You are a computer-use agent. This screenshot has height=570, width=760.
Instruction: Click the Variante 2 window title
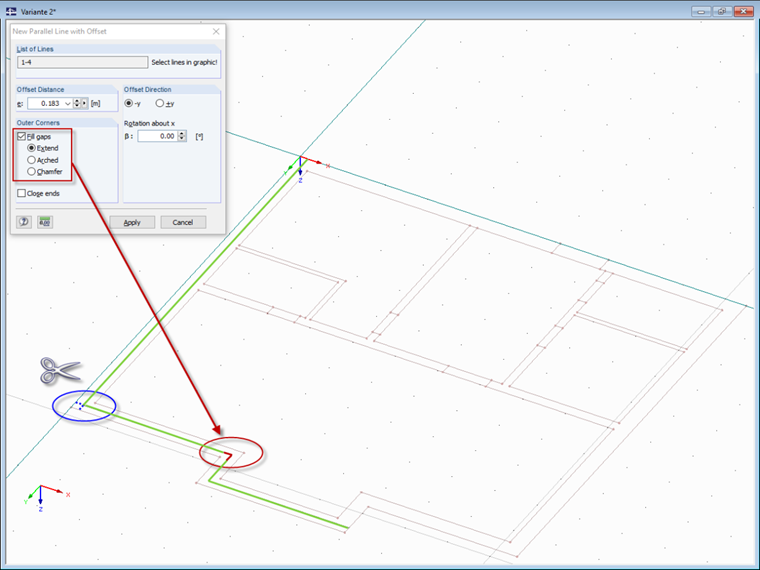(38, 12)
